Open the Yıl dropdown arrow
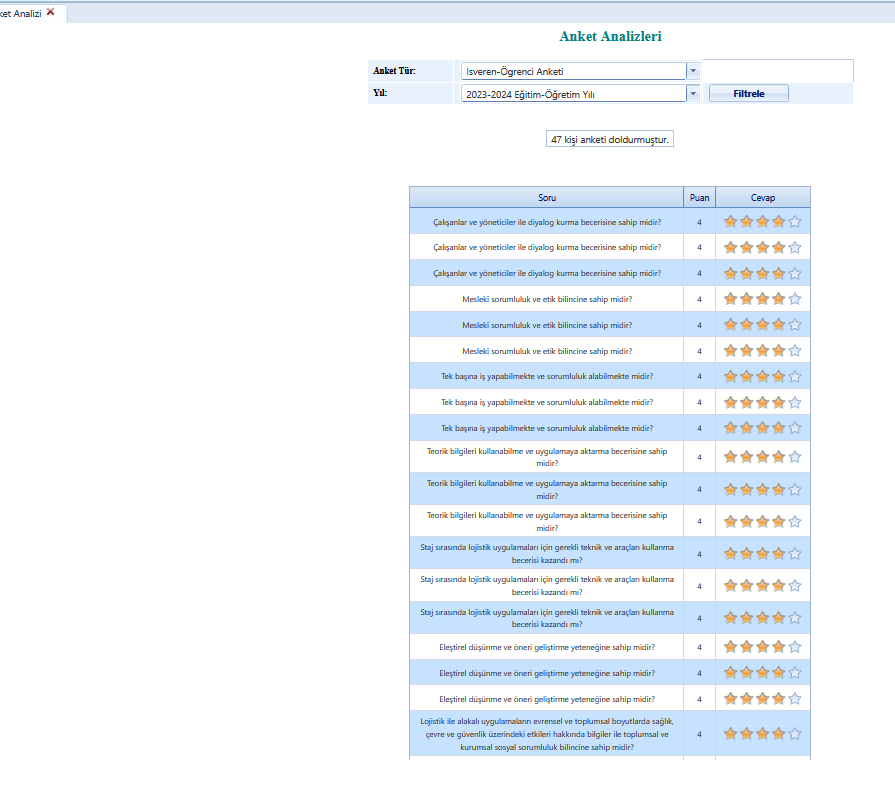 pos(693,94)
